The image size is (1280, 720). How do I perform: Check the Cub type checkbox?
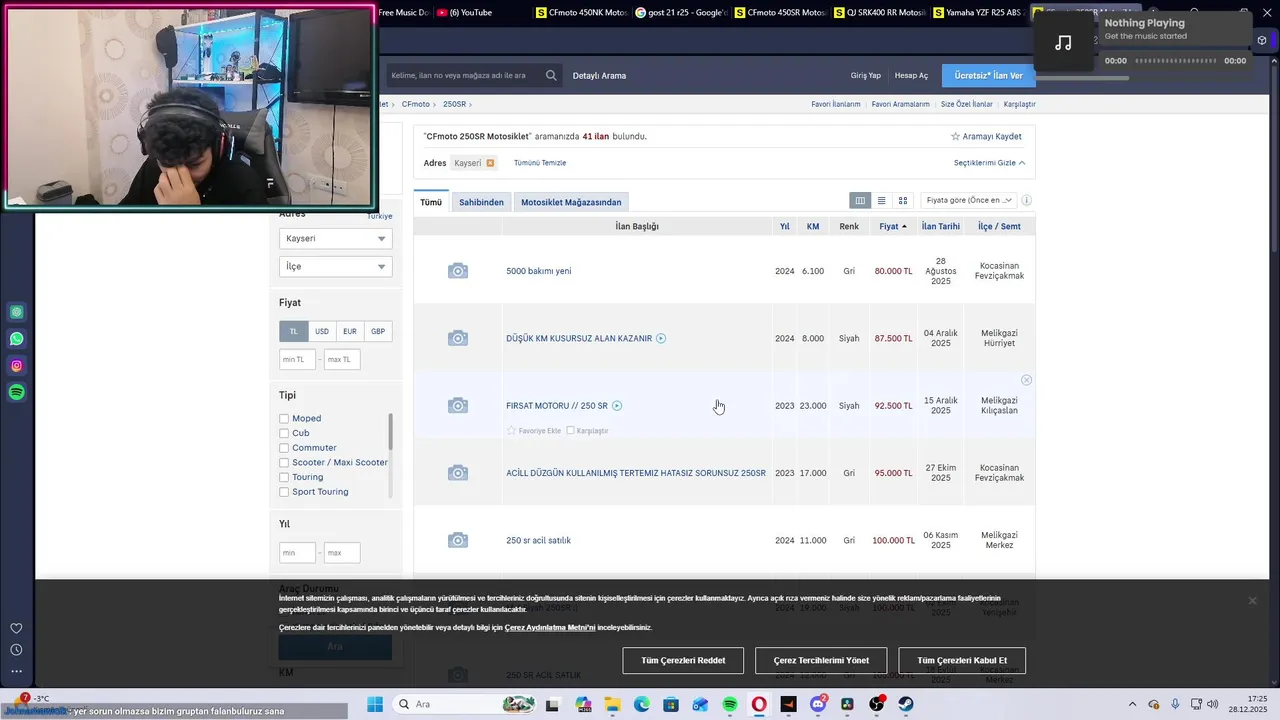[x=284, y=434]
